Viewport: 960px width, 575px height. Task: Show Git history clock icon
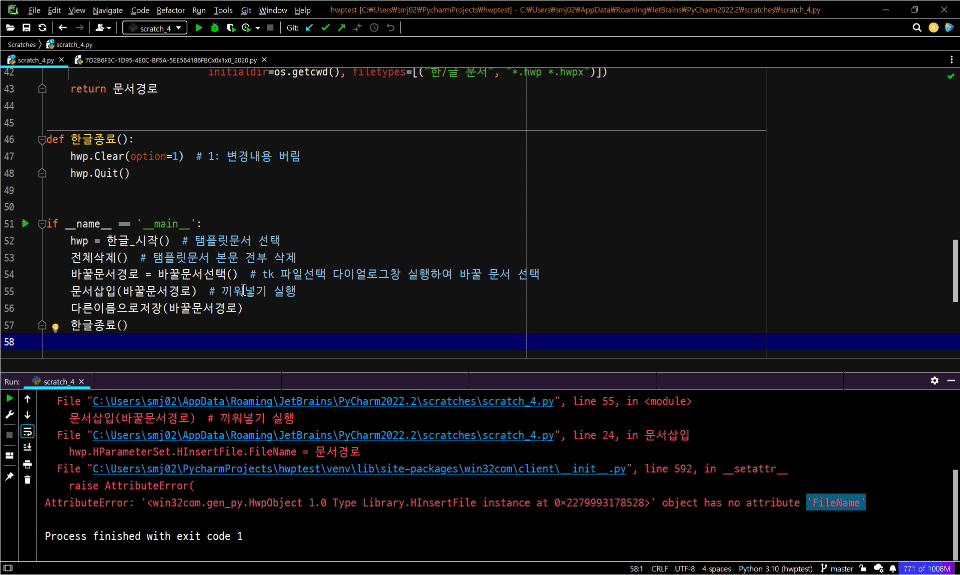[x=374, y=28]
